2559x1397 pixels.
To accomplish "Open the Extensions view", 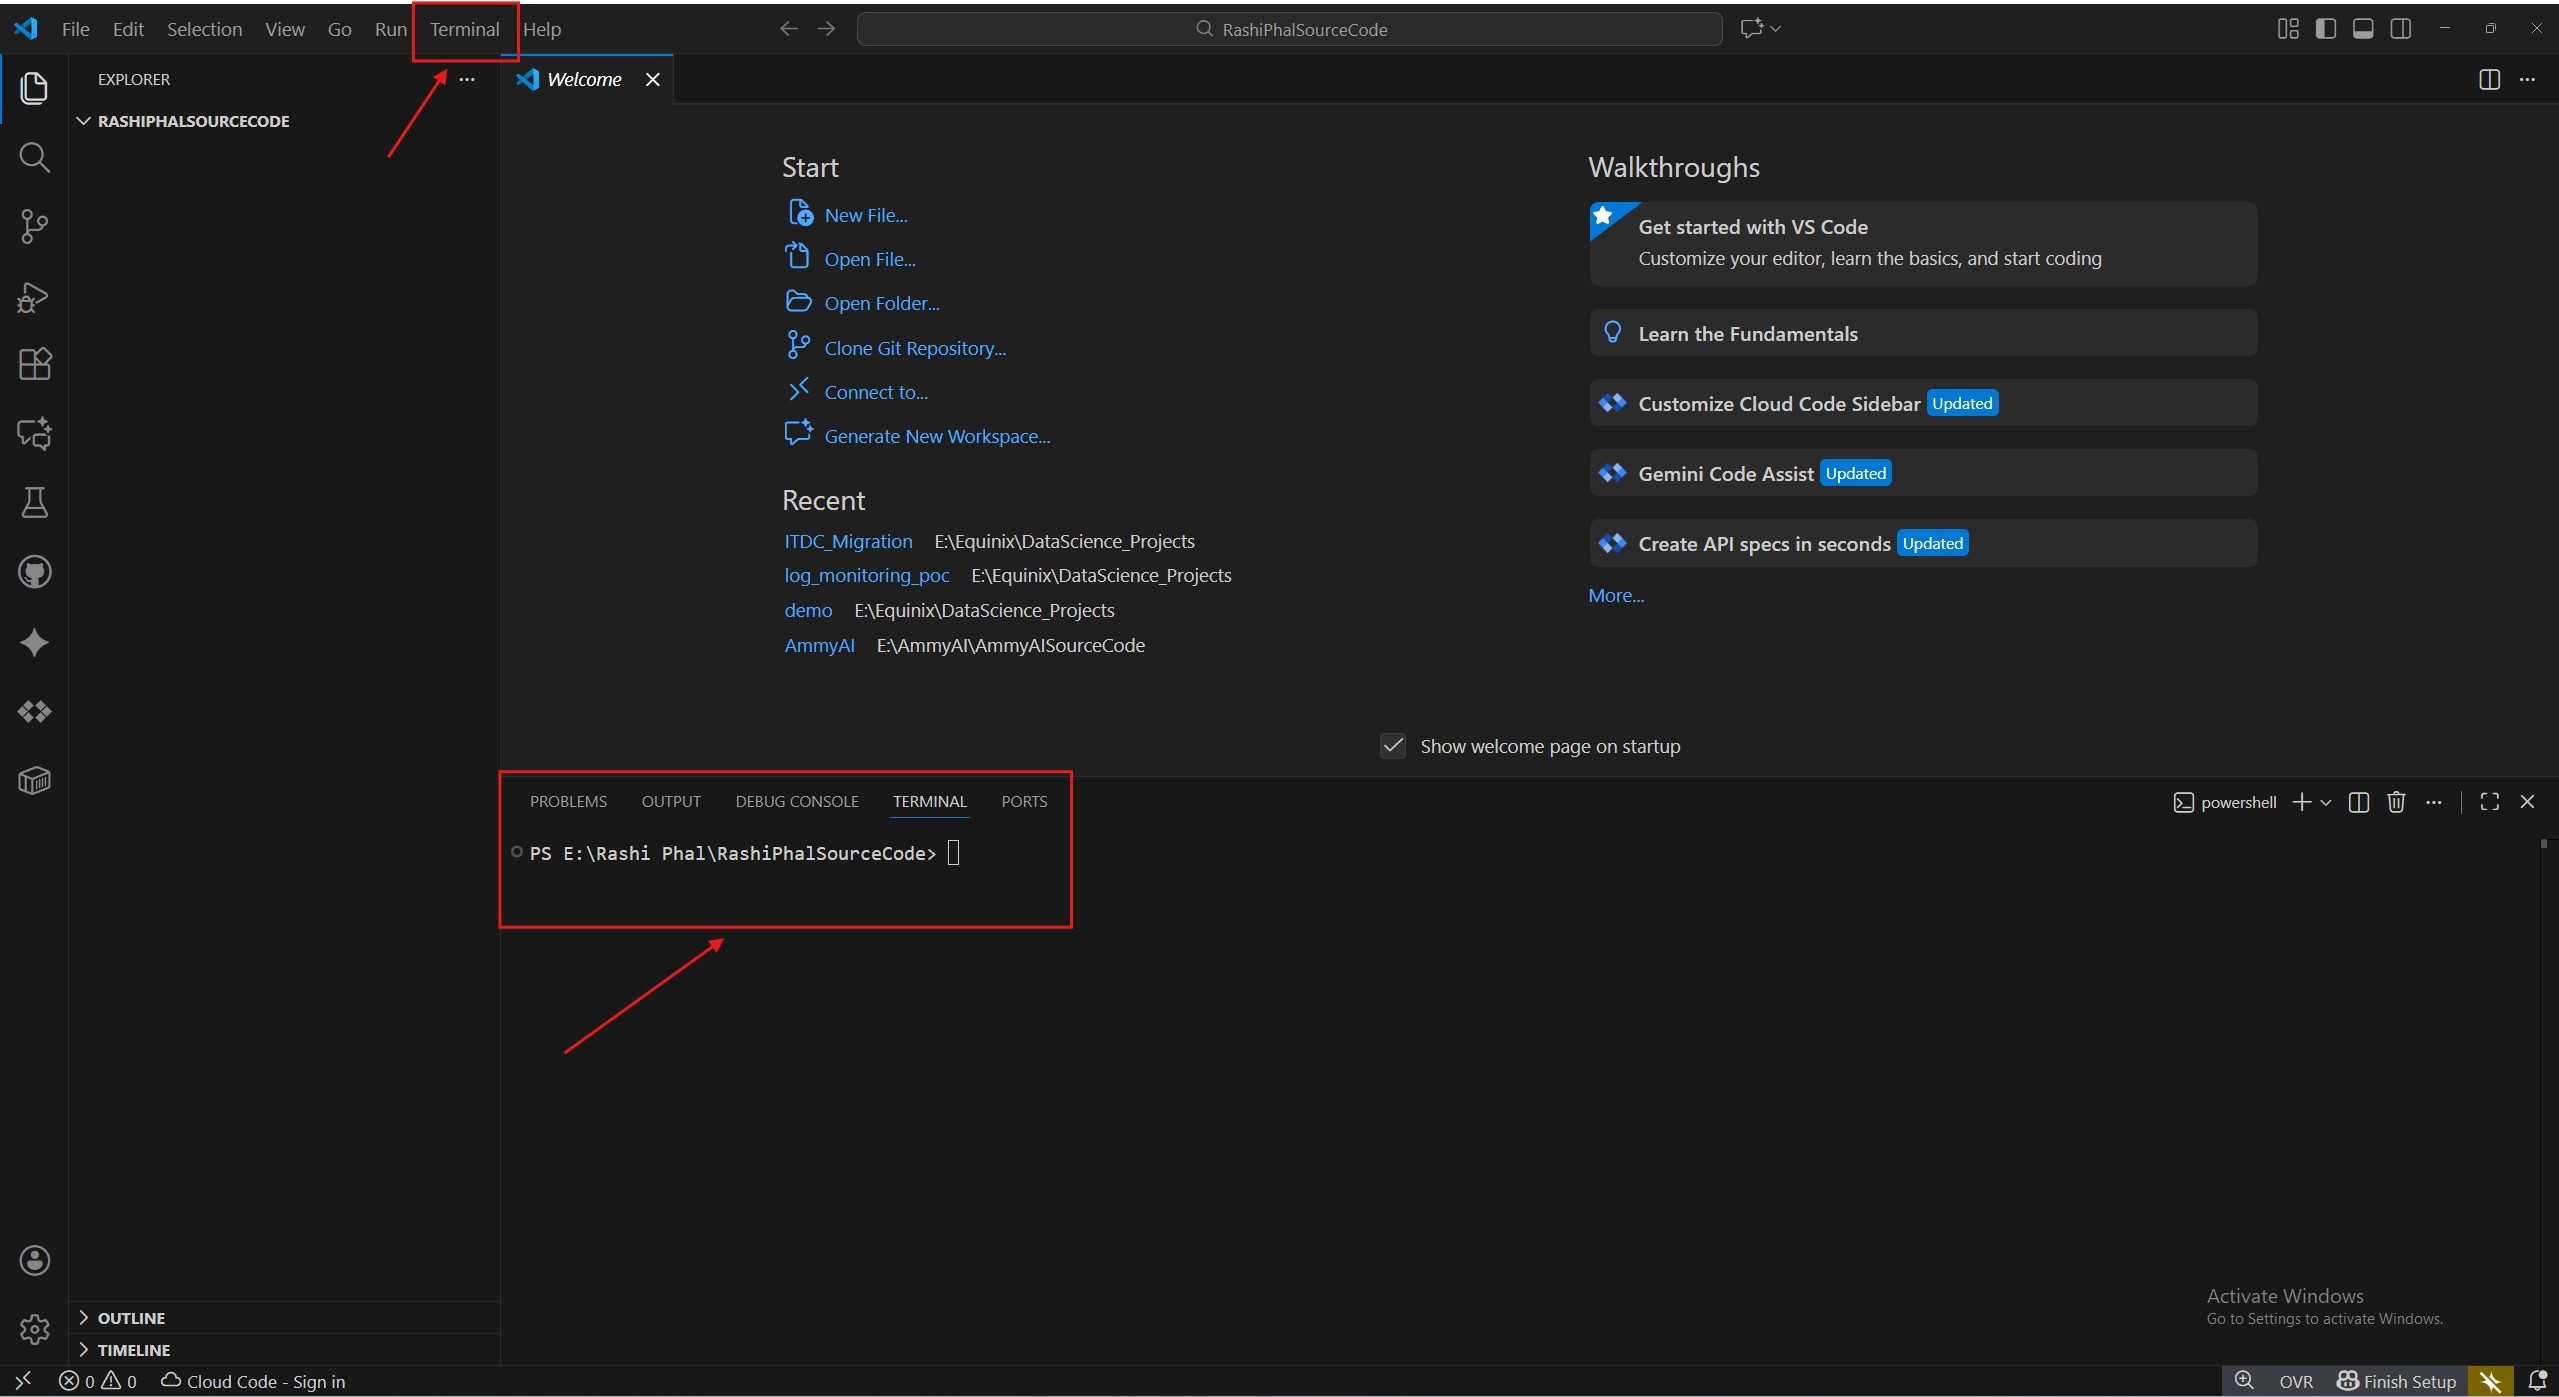I will (34, 364).
